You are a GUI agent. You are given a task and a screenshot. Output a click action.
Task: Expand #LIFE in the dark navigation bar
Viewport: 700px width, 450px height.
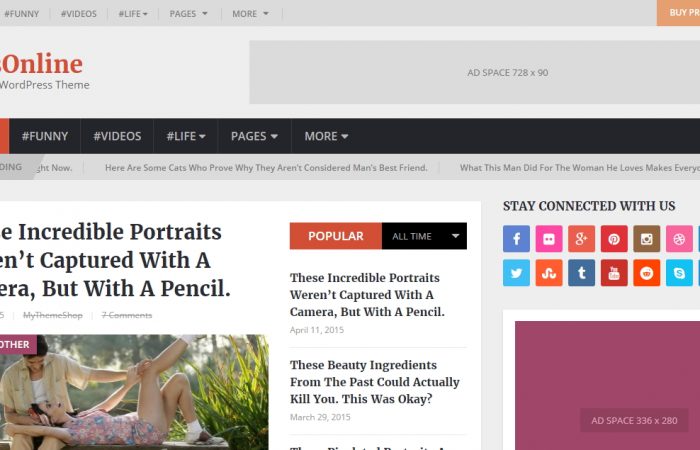(x=186, y=136)
